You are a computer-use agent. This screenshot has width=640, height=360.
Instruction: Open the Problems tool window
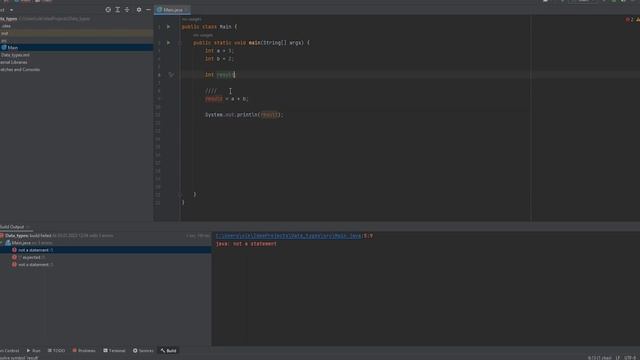tap(84, 351)
